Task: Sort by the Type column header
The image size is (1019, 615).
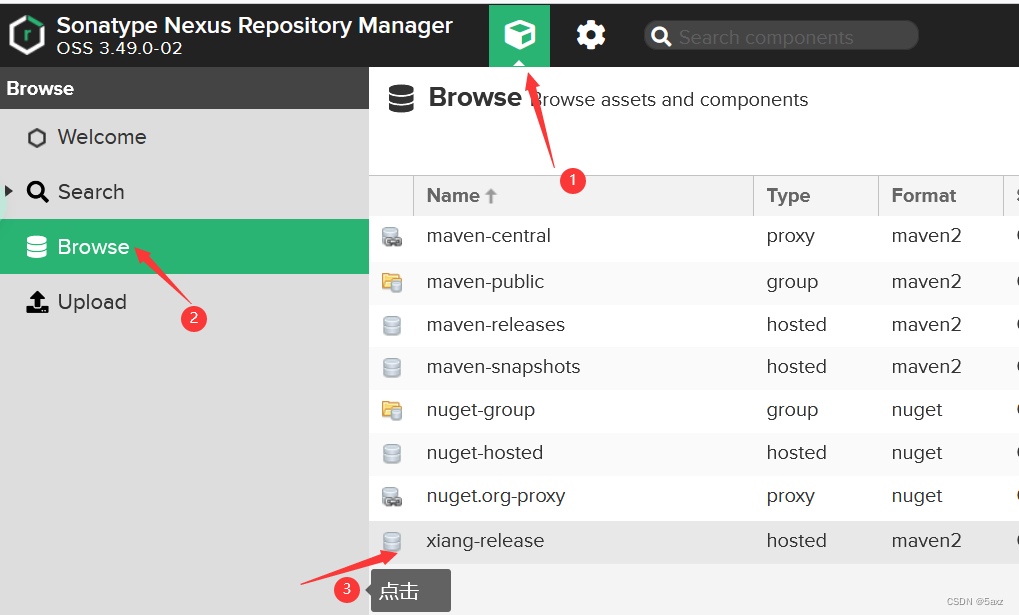Action: tap(816, 196)
